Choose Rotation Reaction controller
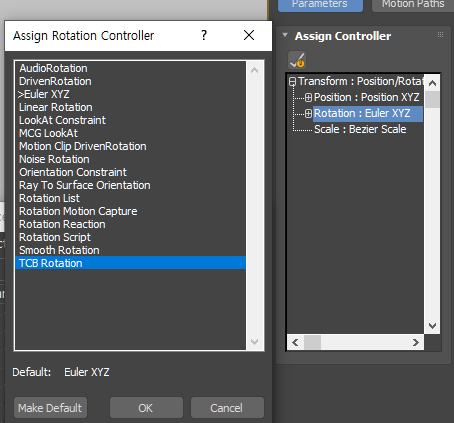This screenshot has height=423, width=454. click(131, 224)
